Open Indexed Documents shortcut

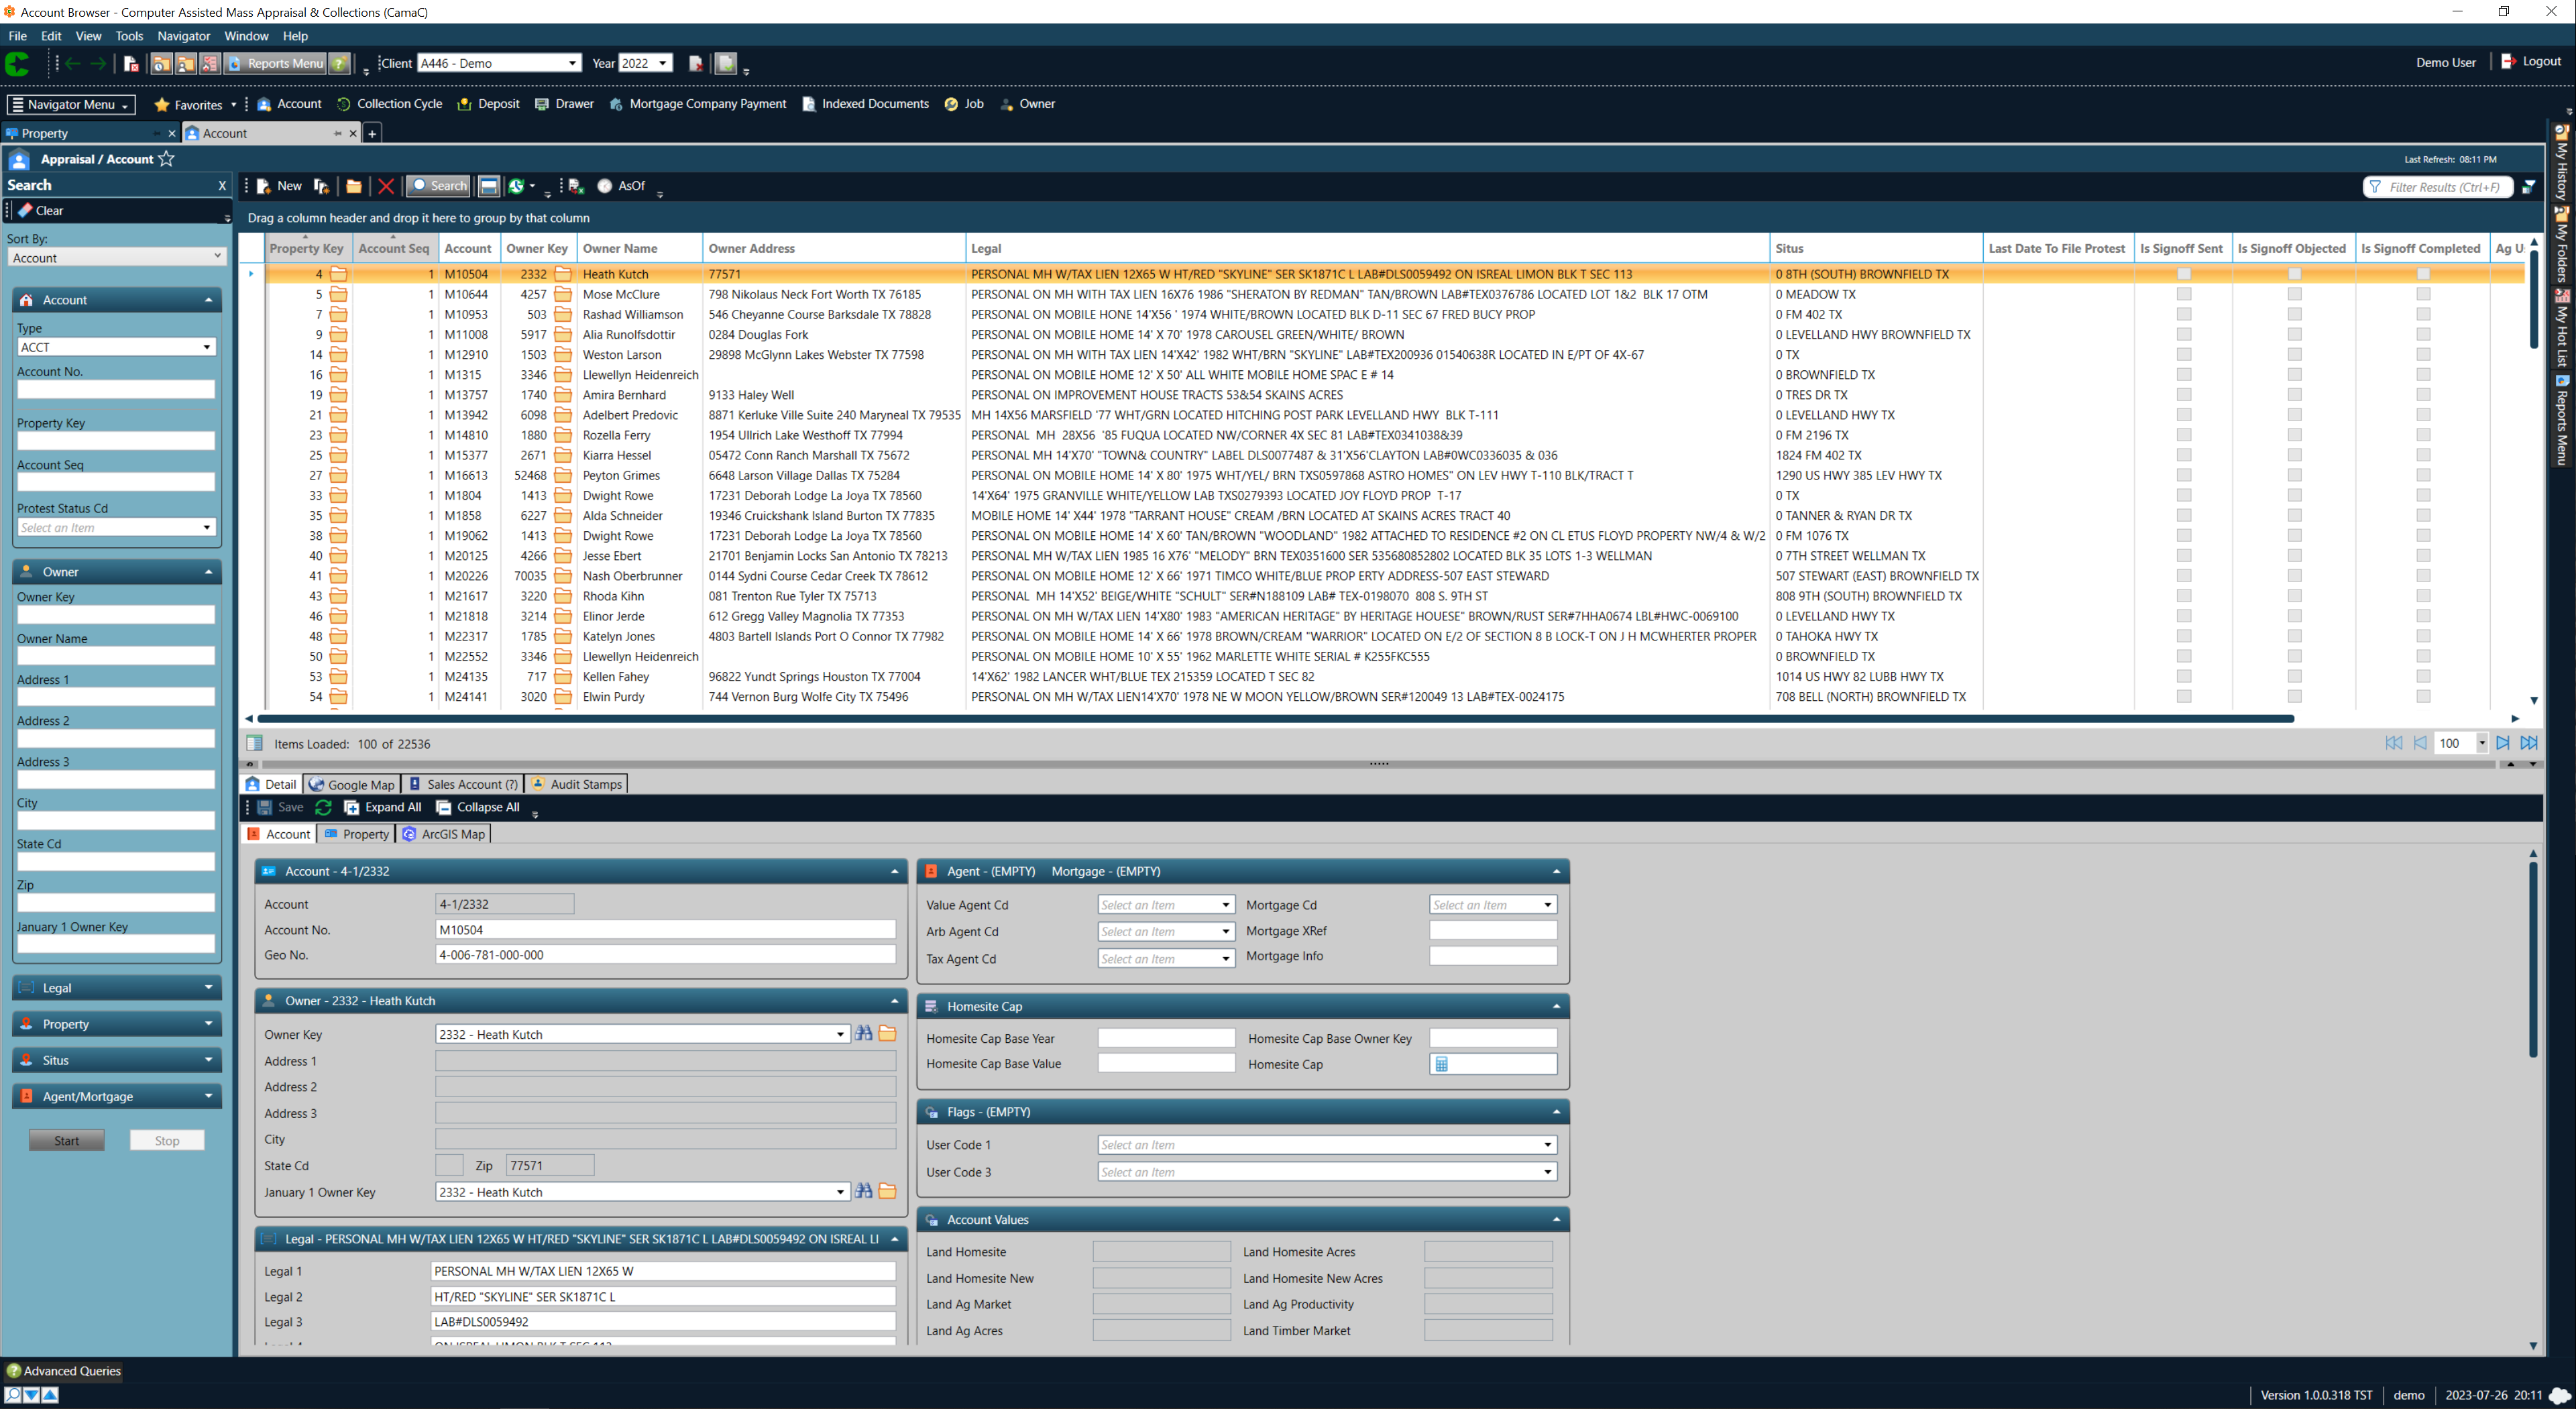865,104
